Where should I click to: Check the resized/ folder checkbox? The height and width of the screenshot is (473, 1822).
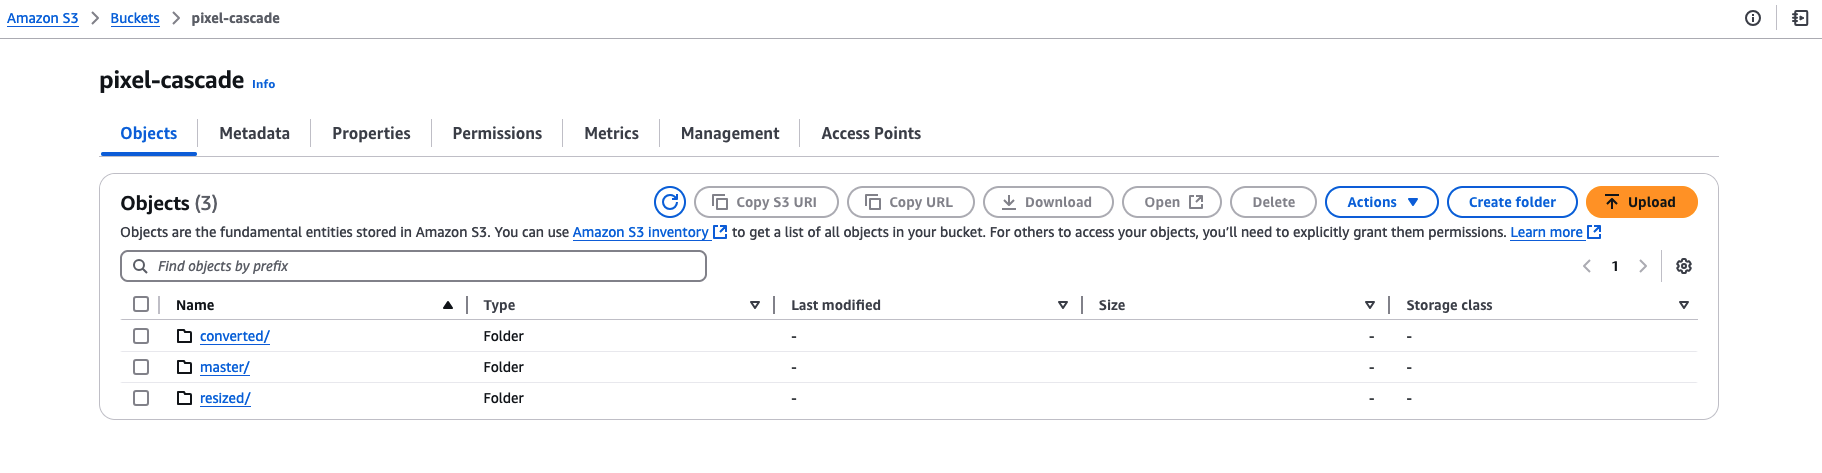(141, 398)
